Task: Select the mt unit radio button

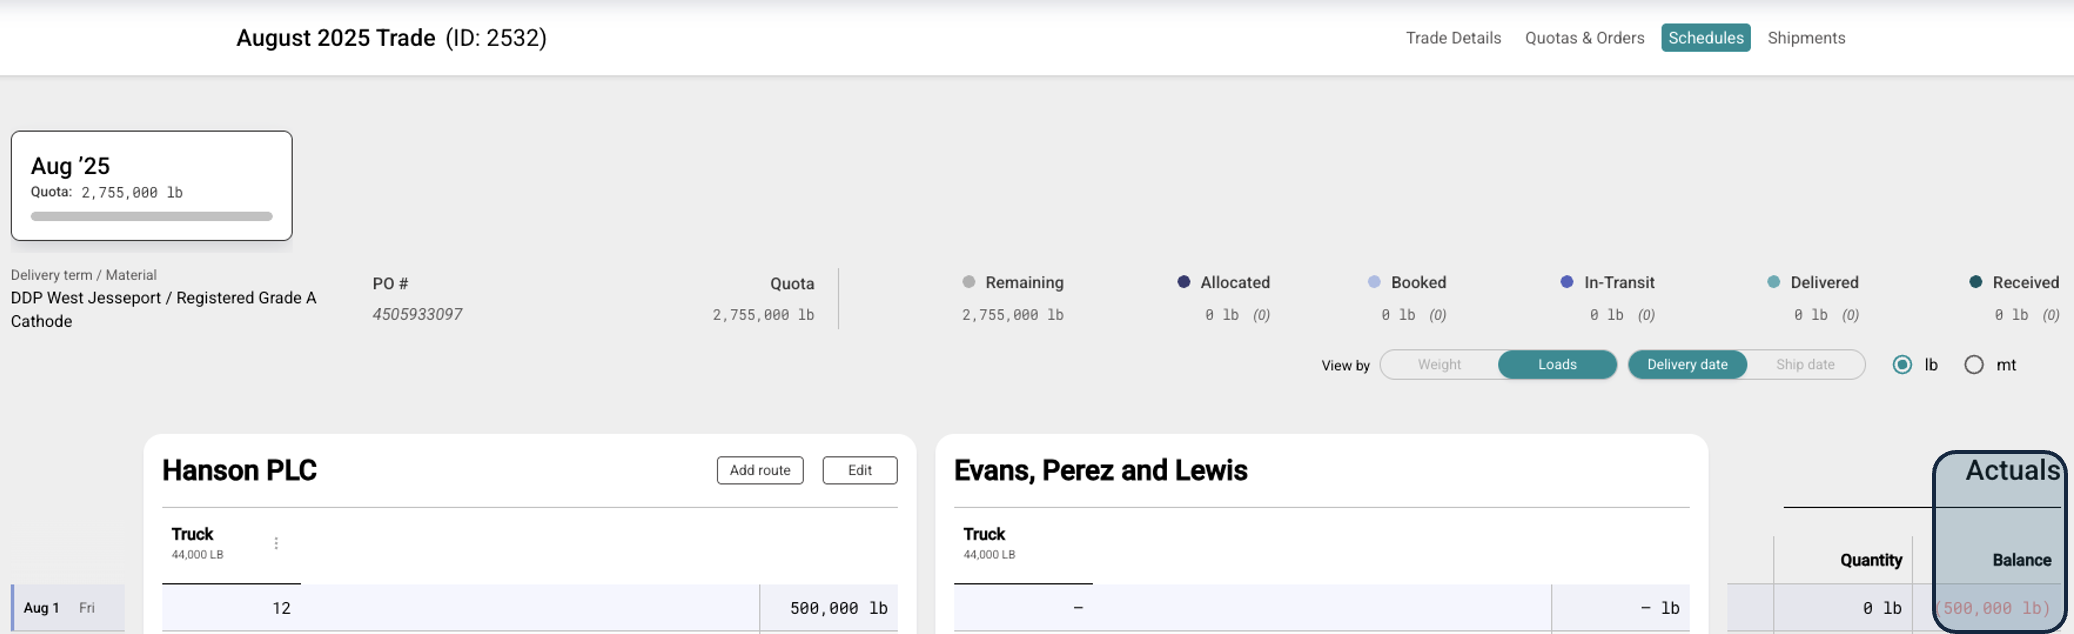Action: pyautogui.click(x=1974, y=365)
